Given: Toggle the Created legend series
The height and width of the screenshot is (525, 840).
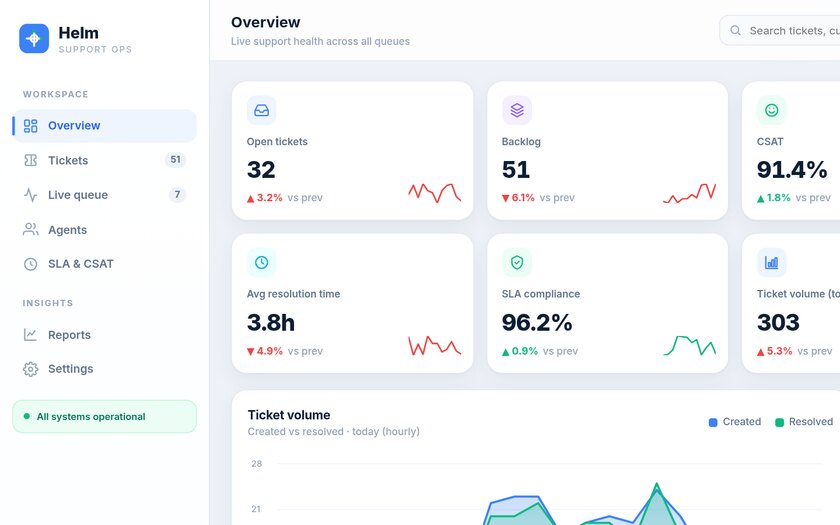Looking at the screenshot, I should tap(734, 422).
